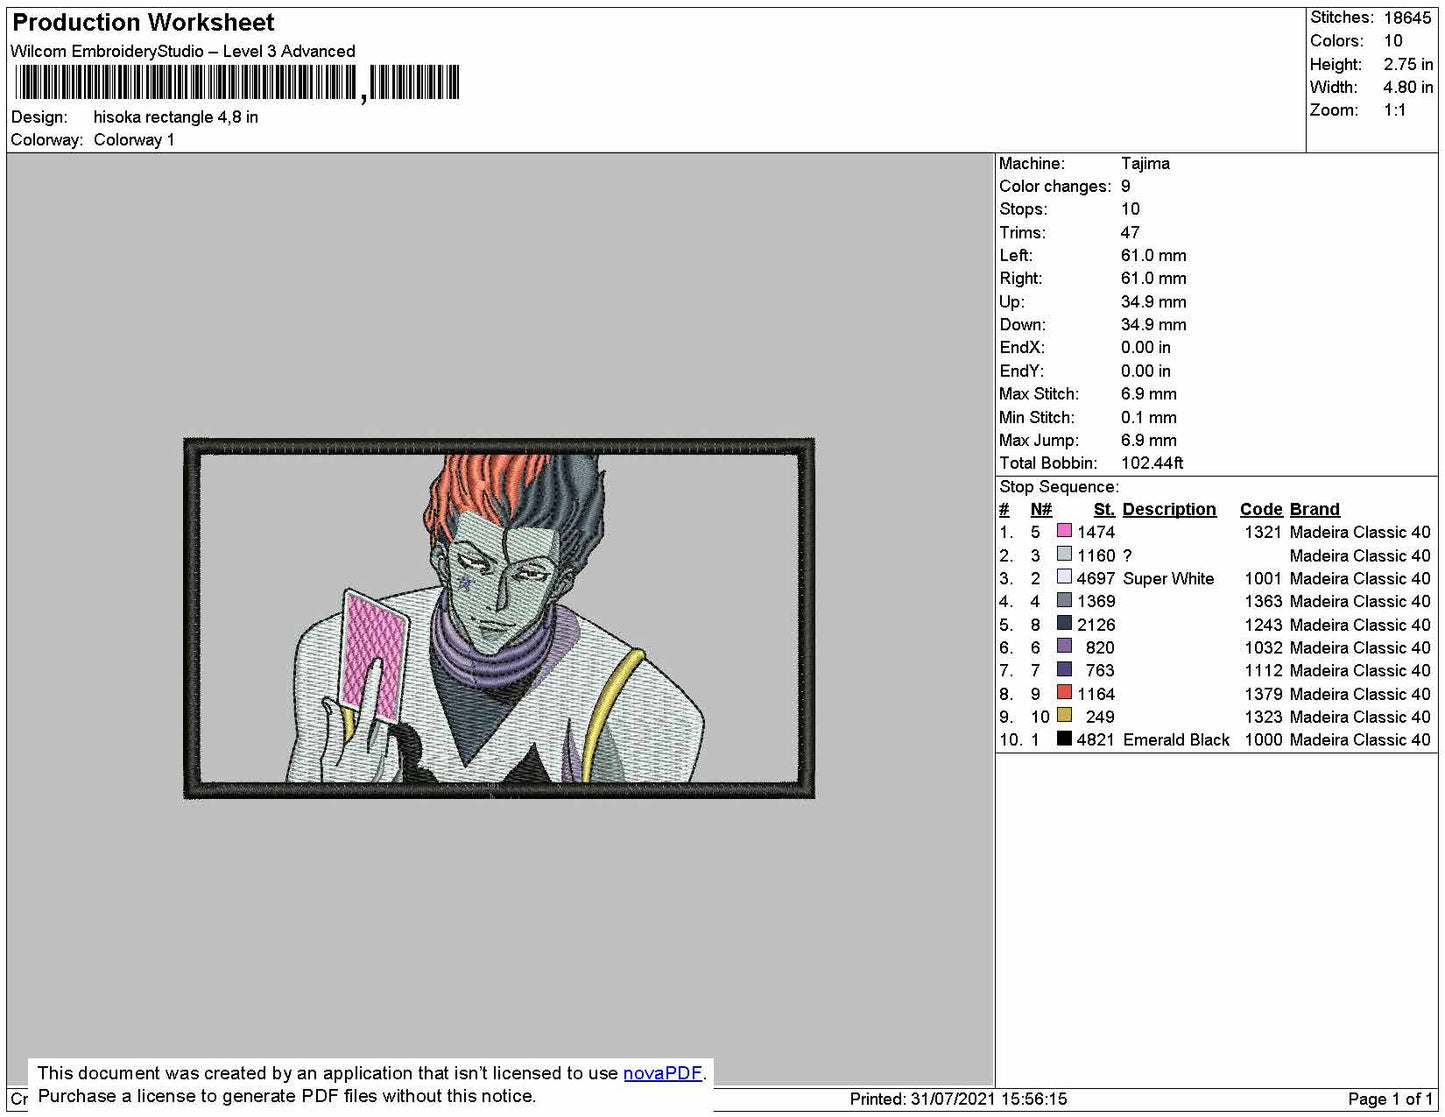This screenshot has width=1445, height=1117.
Task: Click the stitch count 4821
Action: click(1095, 739)
